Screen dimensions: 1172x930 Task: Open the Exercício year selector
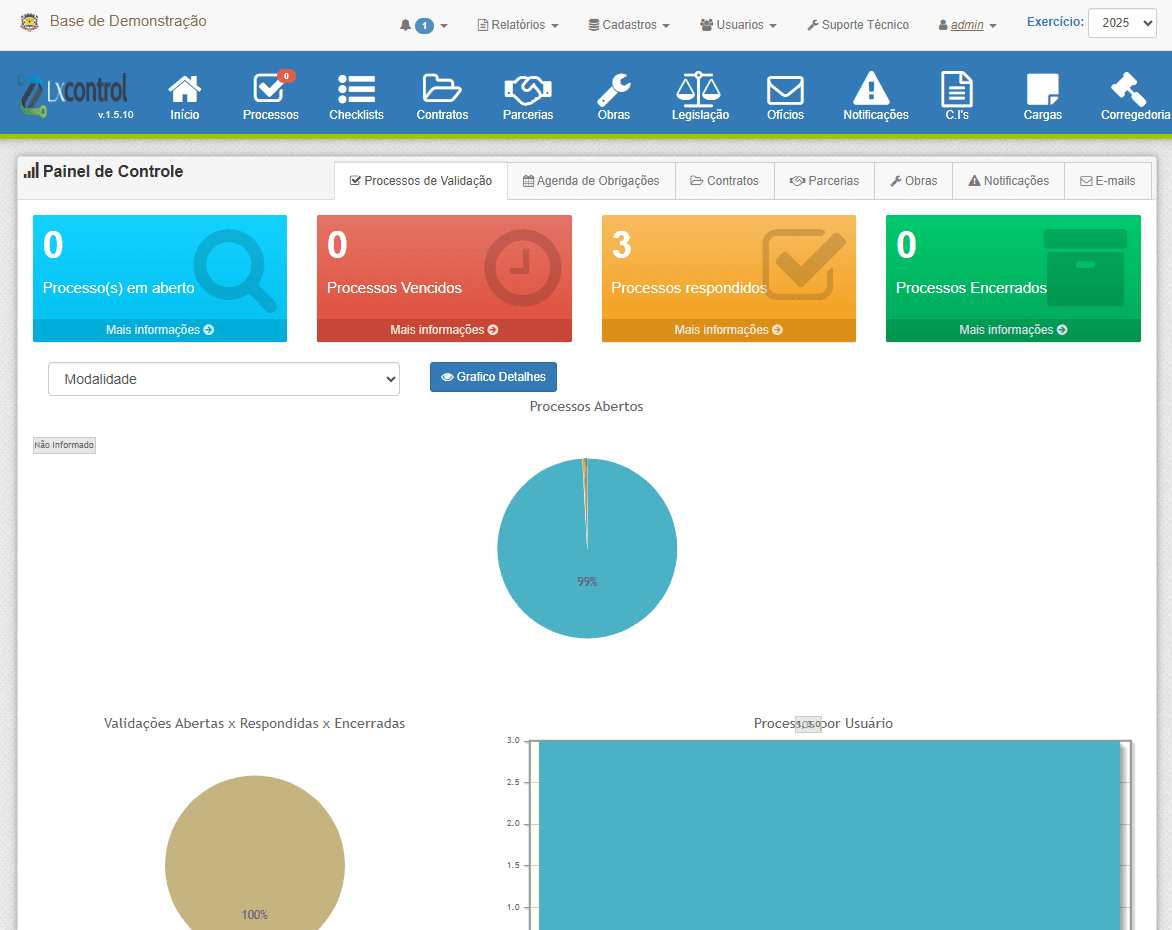1121,23
